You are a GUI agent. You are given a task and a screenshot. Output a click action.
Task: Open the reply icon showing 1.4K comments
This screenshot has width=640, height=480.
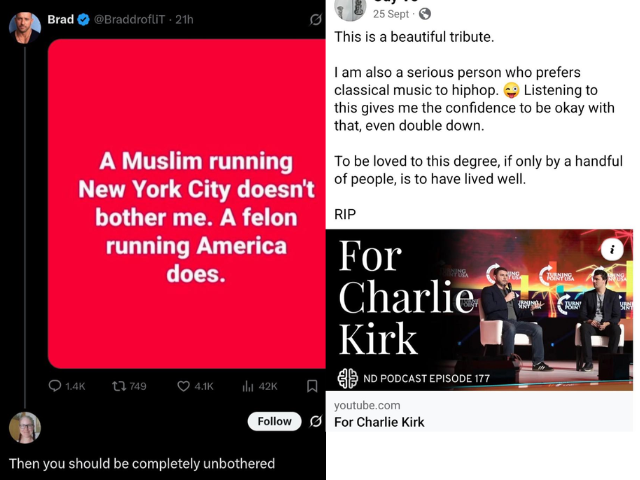point(55,386)
